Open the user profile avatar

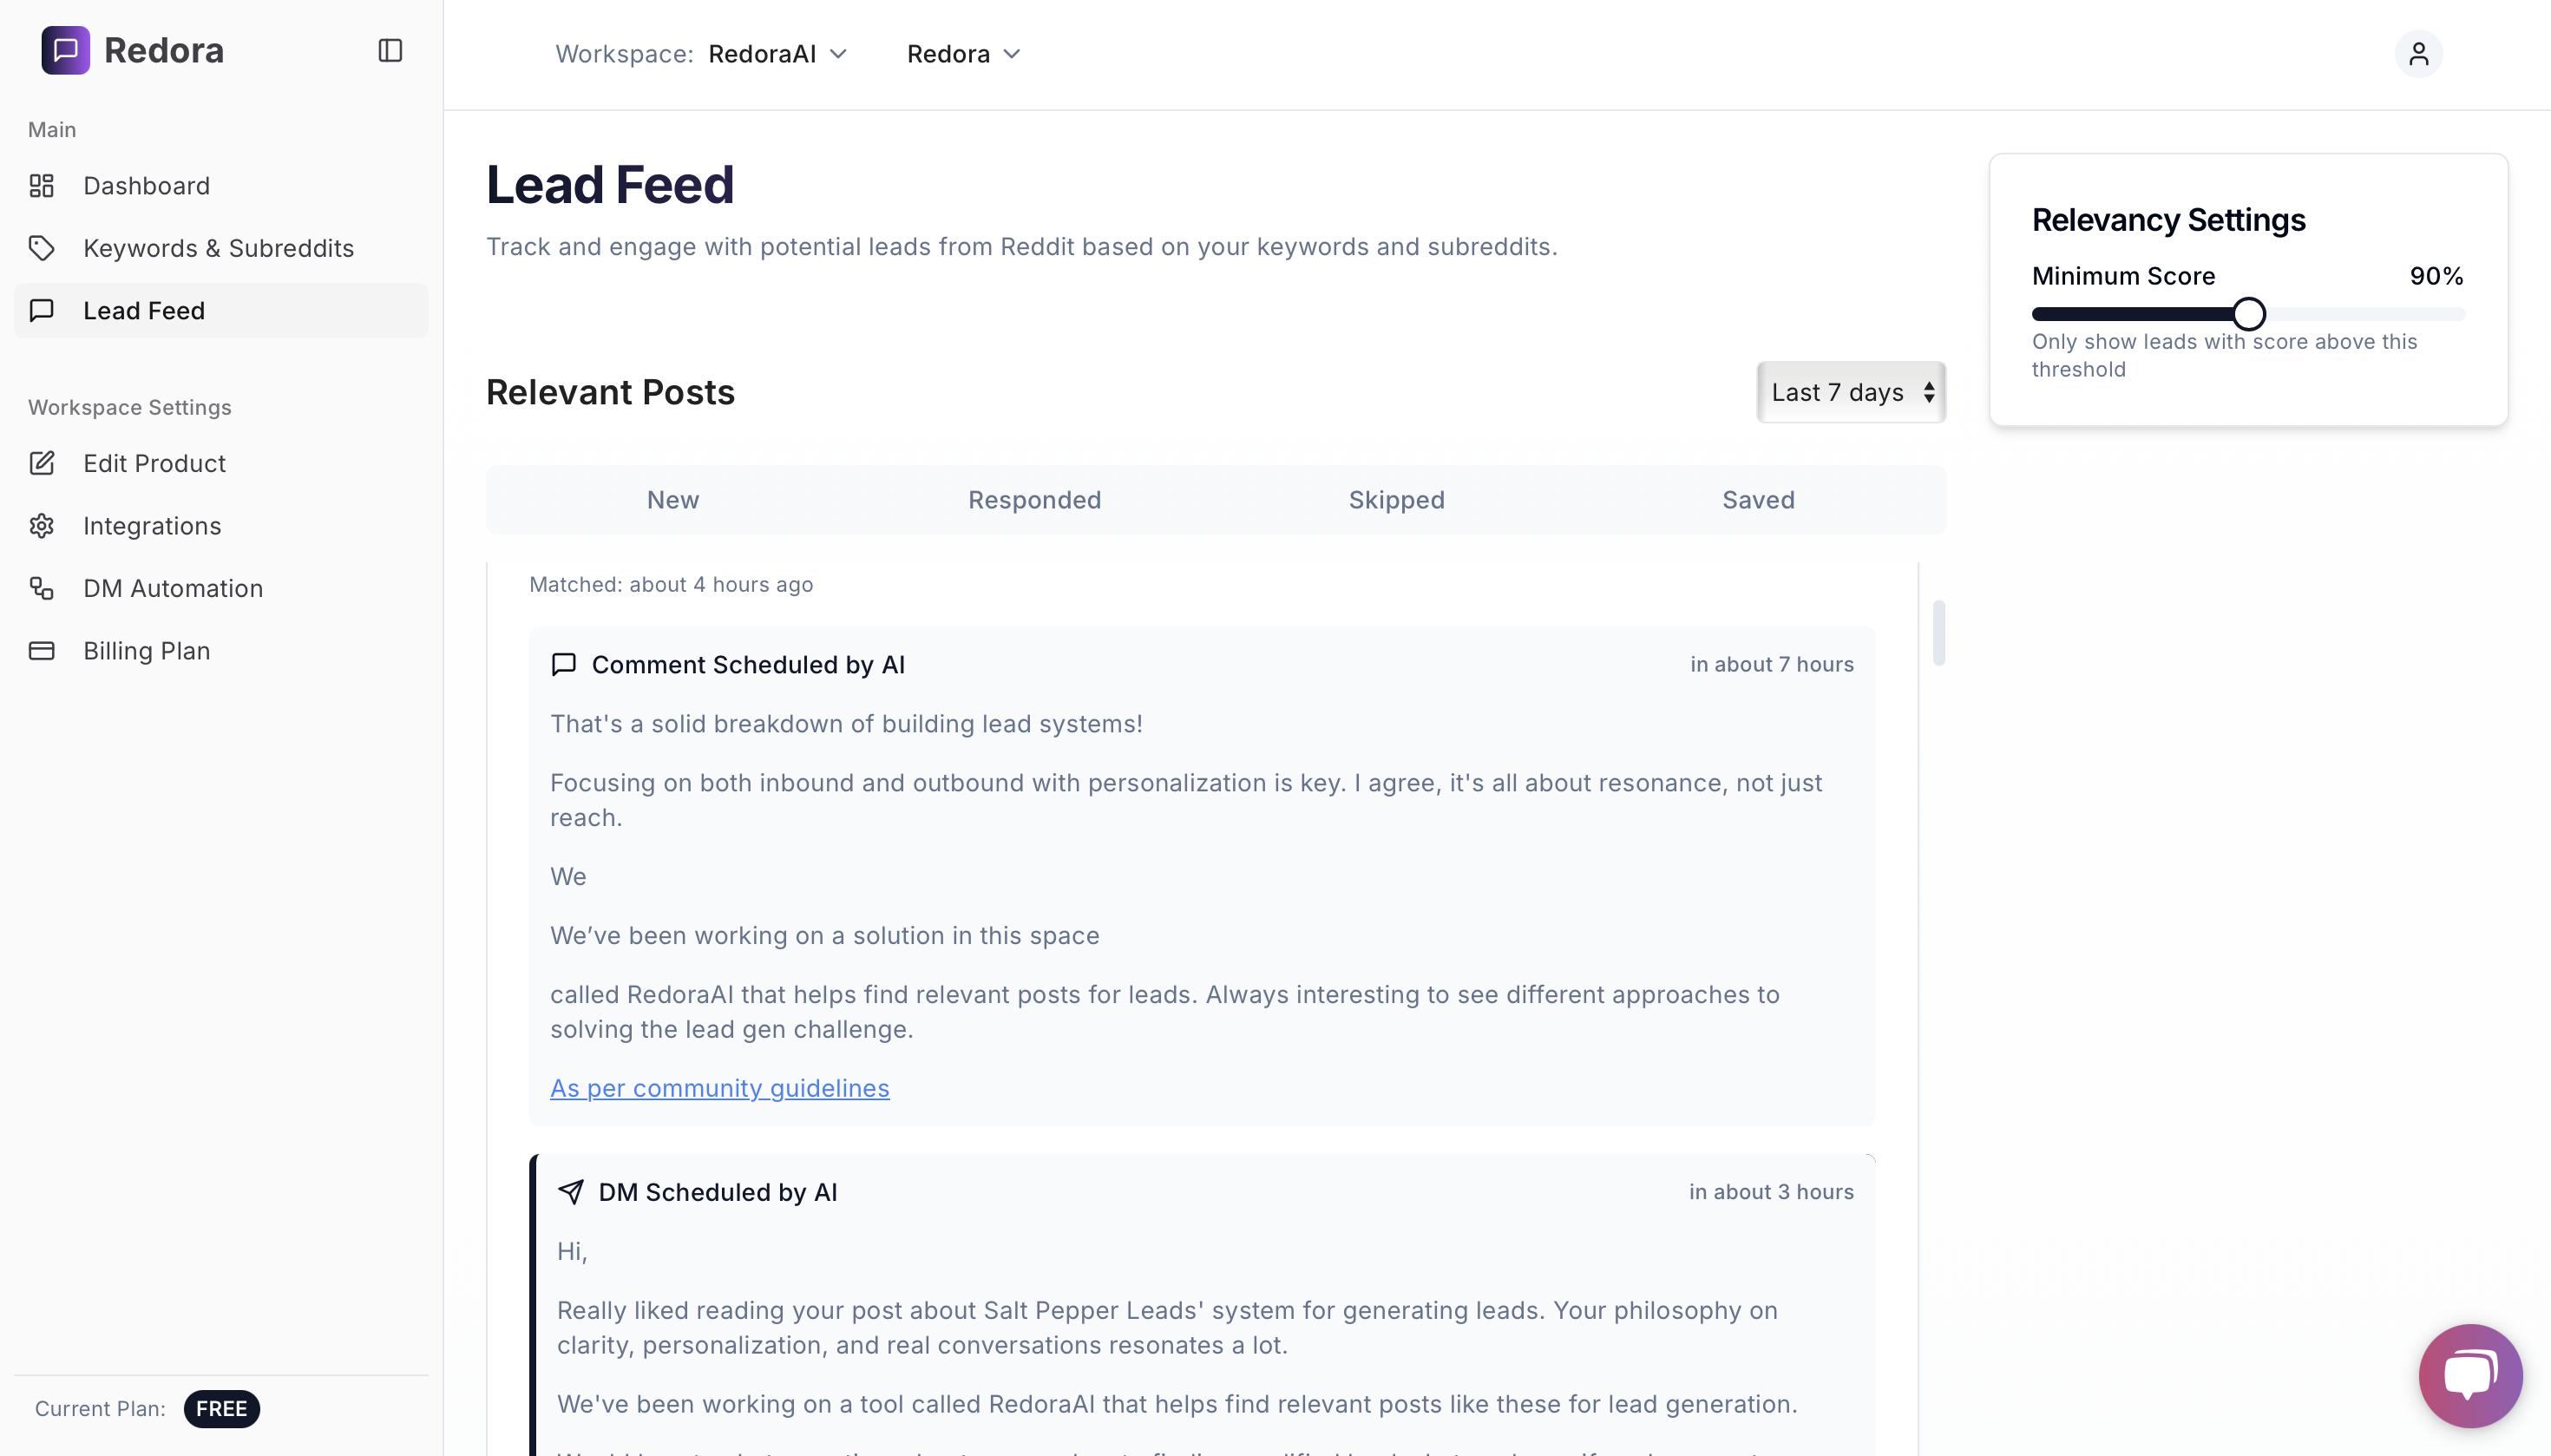point(2417,54)
